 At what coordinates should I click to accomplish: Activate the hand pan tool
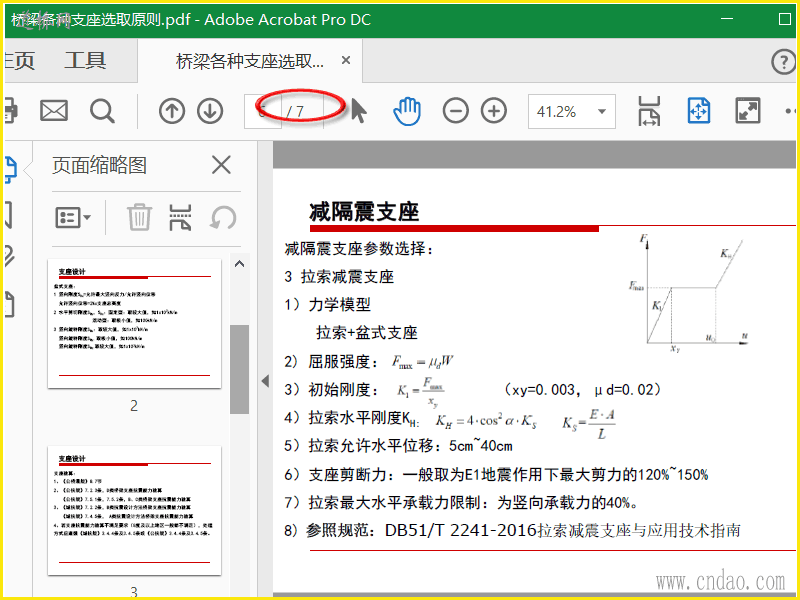pos(407,111)
